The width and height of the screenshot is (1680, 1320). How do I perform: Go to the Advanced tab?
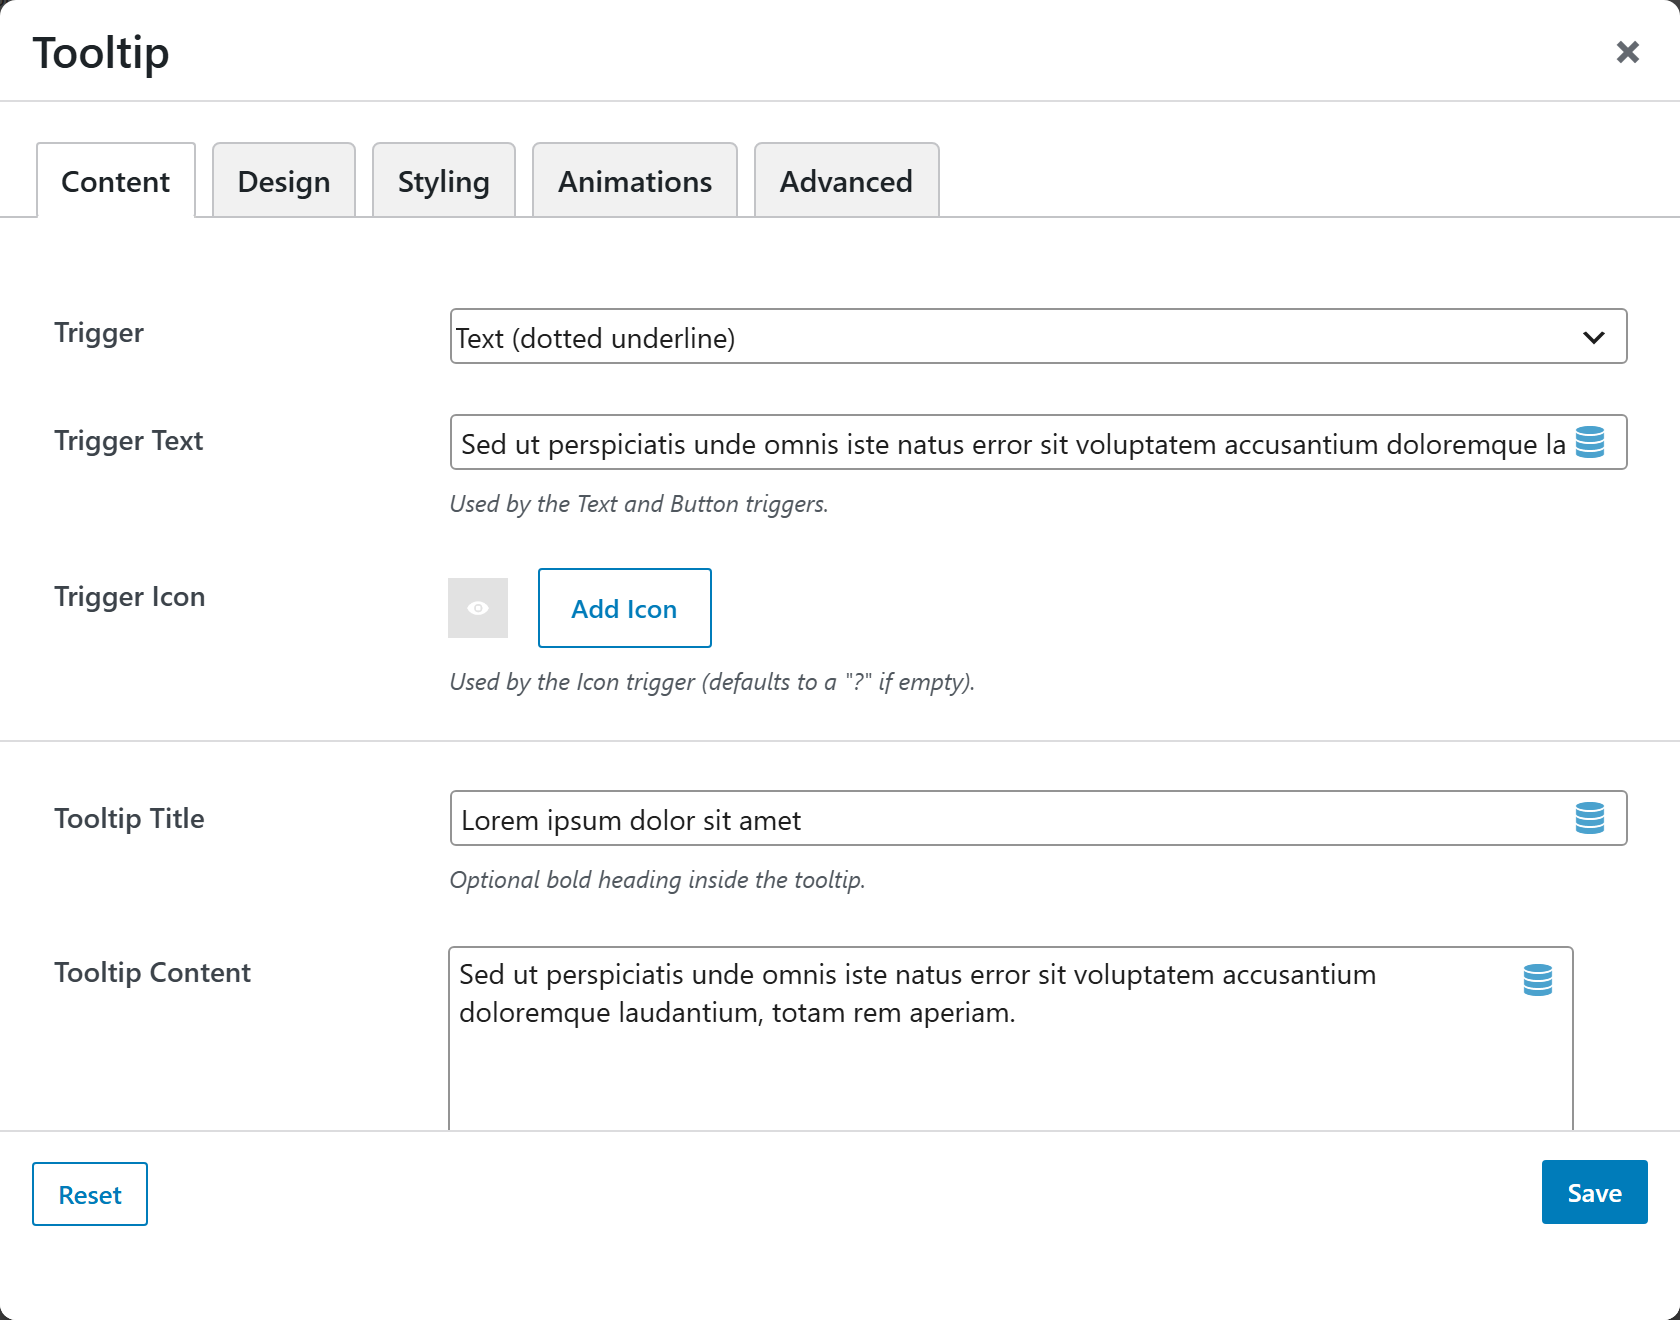846,181
